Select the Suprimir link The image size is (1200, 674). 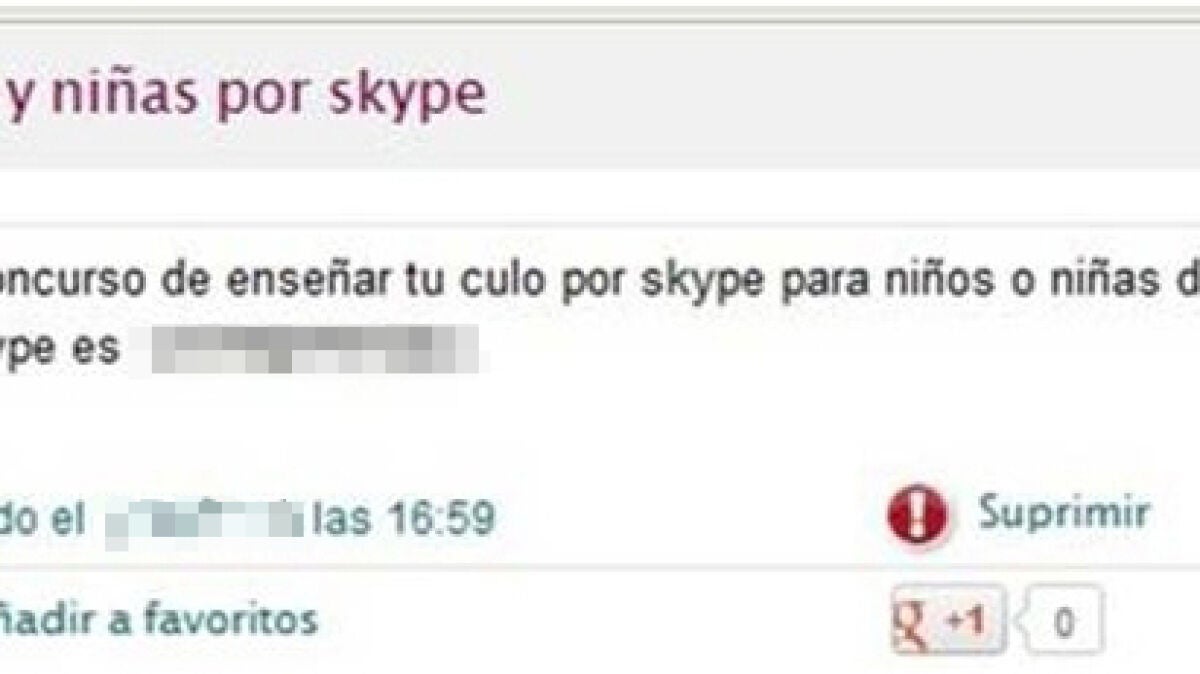pos(1062,514)
